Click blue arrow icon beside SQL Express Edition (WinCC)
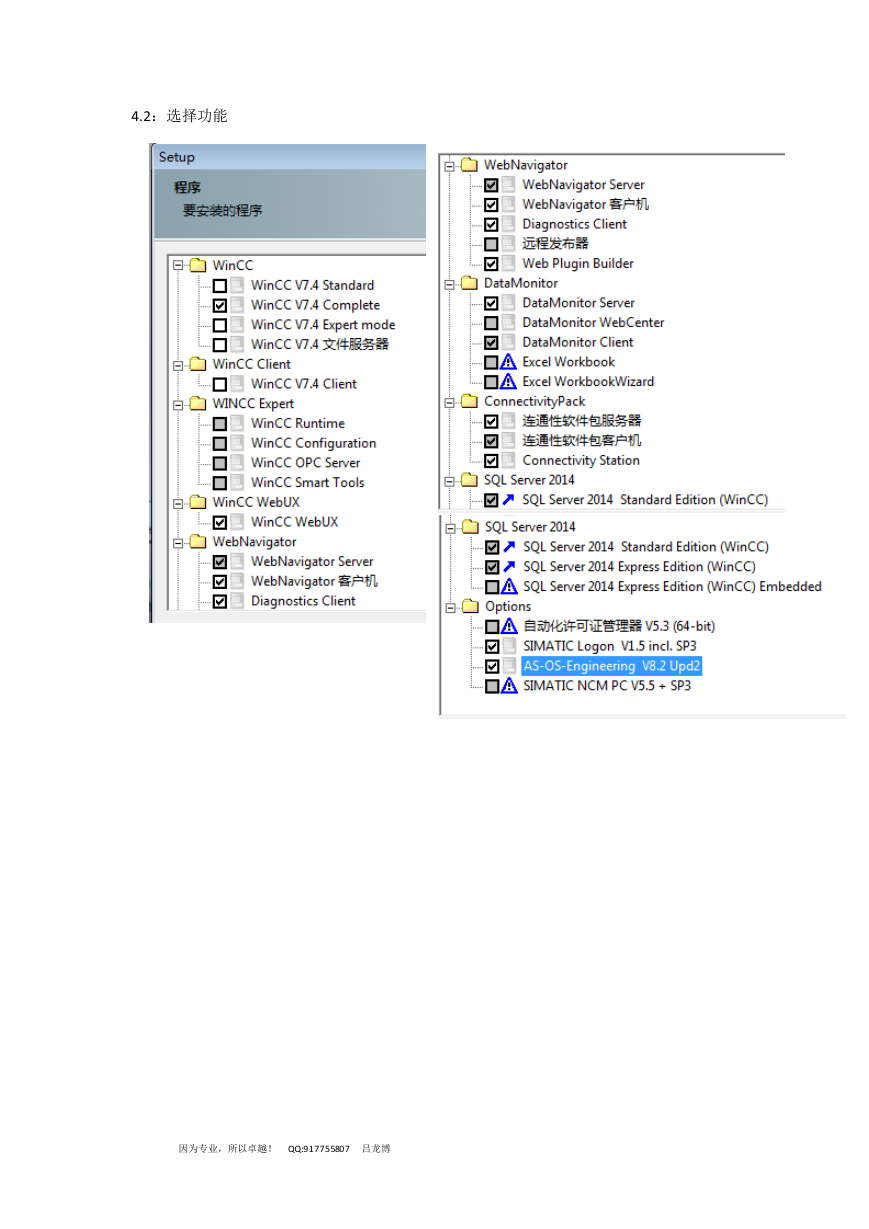The height and width of the screenshot is (1229, 869). 510,566
